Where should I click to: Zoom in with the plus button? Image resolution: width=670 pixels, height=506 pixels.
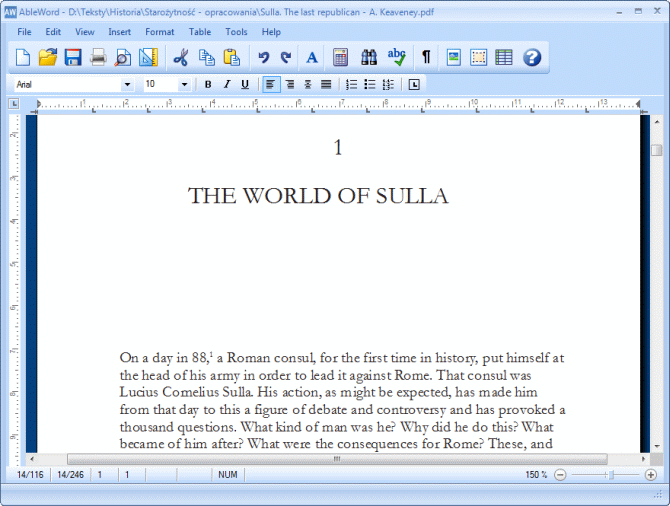[x=650, y=475]
